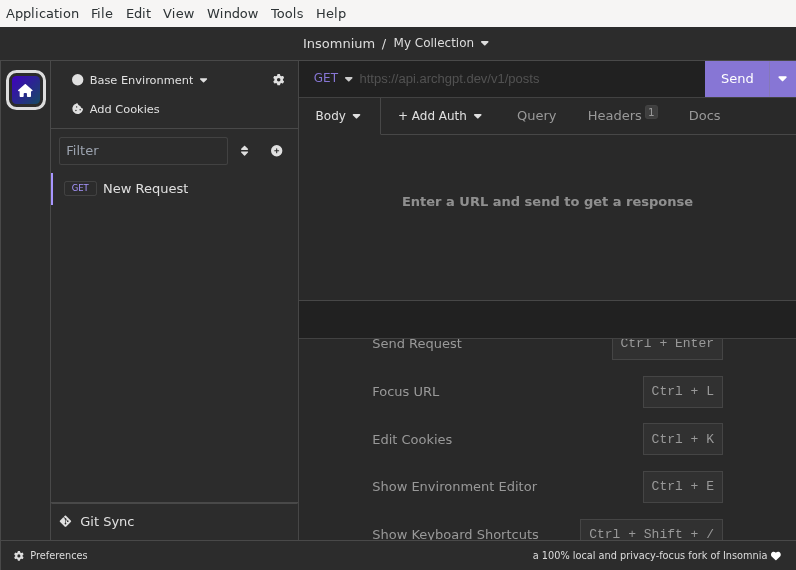Expand the Add Auth dropdown
The width and height of the screenshot is (796, 570).
point(440,116)
